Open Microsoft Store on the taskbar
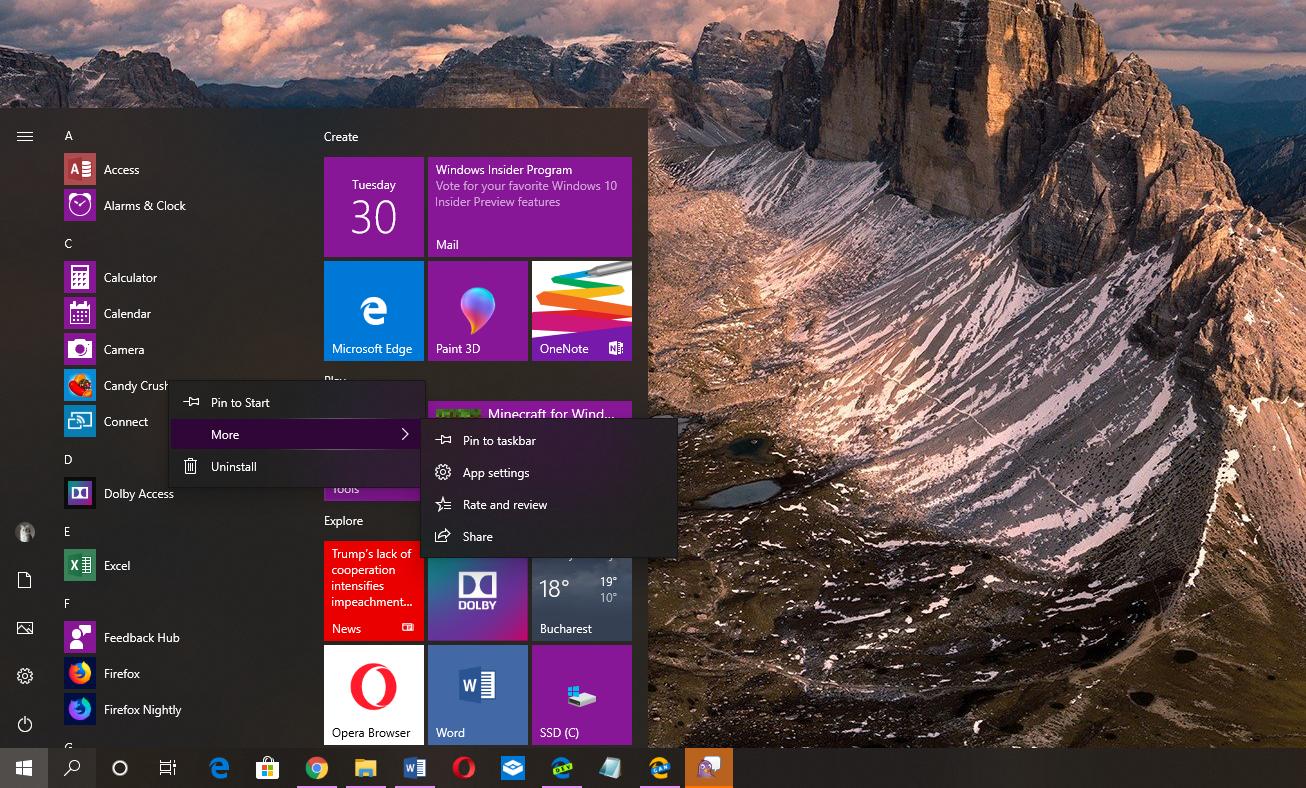Image resolution: width=1306 pixels, height=788 pixels. click(x=267, y=768)
